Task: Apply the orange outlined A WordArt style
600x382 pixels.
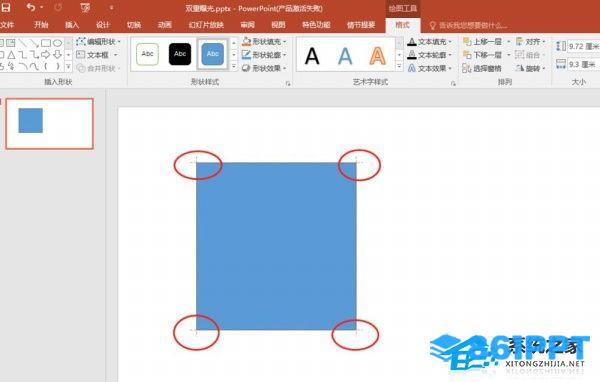Action: click(x=378, y=56)
